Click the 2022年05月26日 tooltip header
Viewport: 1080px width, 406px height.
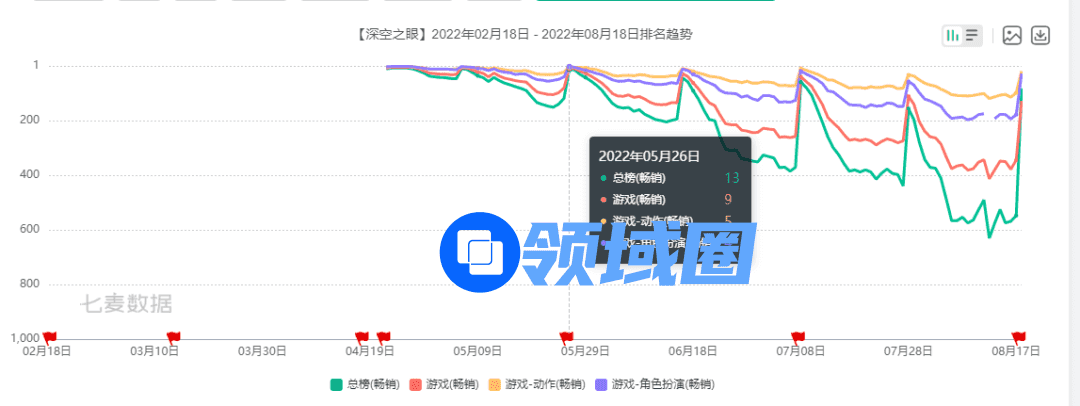click(x=649, y=156)
